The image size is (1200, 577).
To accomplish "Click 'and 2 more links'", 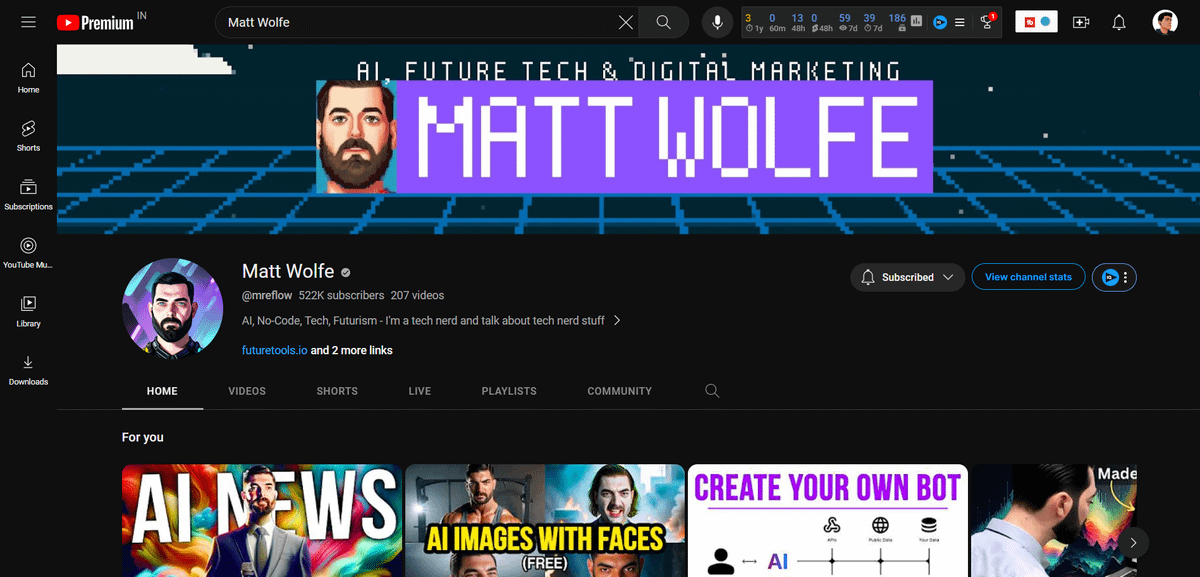I will tap(352, 350).
